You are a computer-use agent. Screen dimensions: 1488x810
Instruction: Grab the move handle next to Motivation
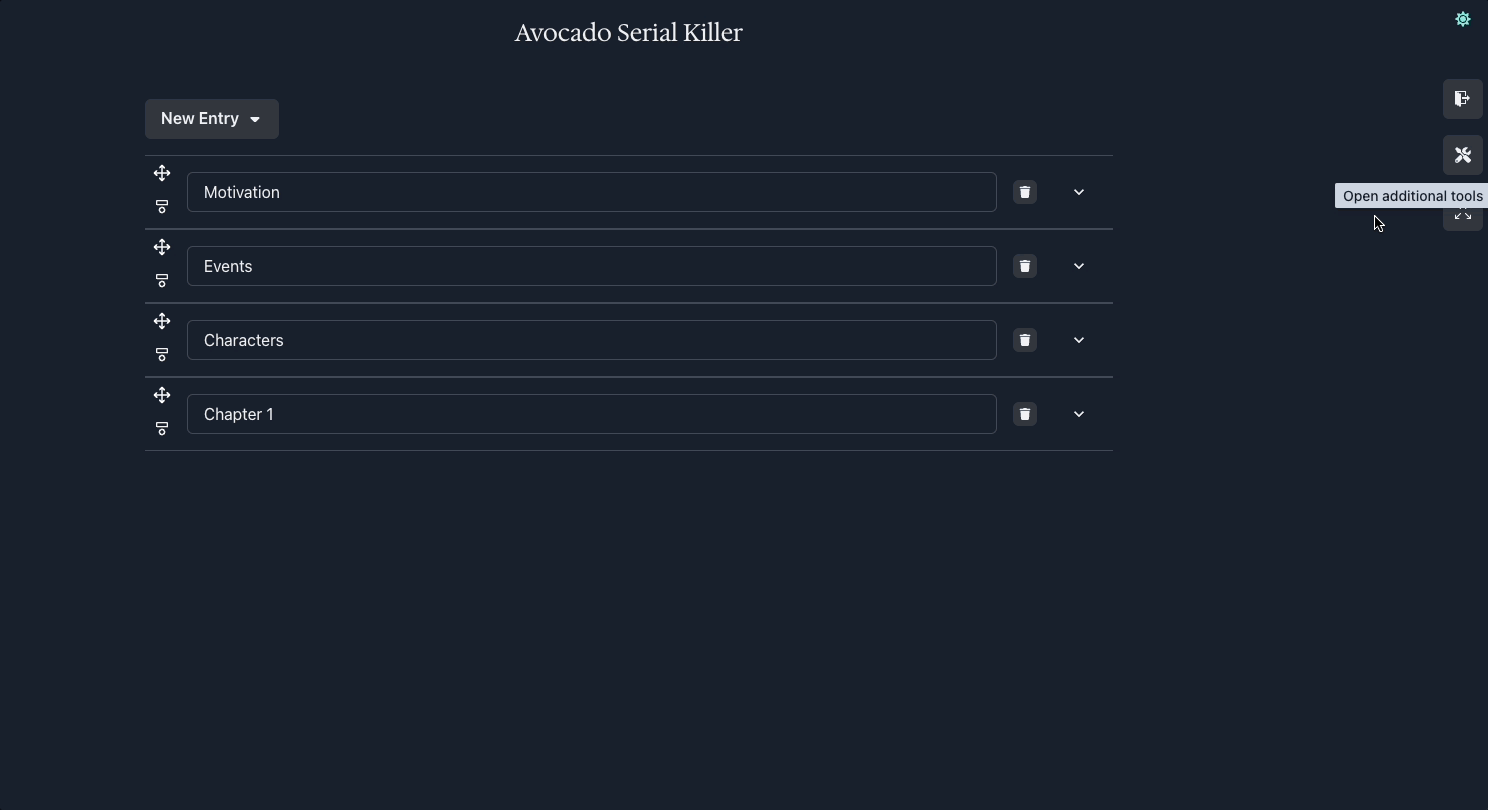tap(162, 173)
